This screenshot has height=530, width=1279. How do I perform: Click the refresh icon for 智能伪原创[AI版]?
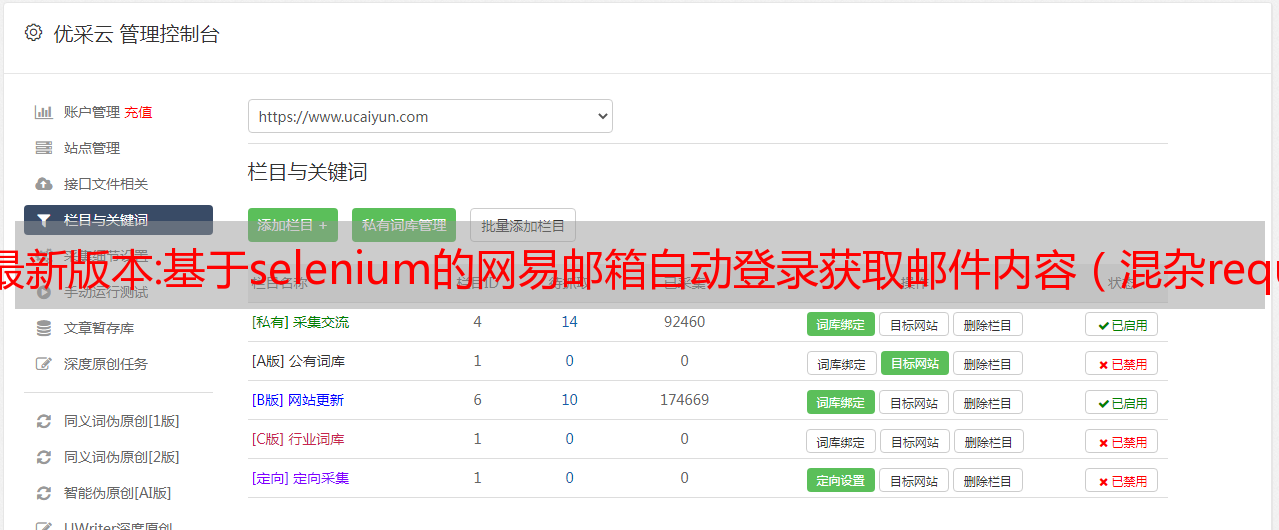tap(44, 493)
